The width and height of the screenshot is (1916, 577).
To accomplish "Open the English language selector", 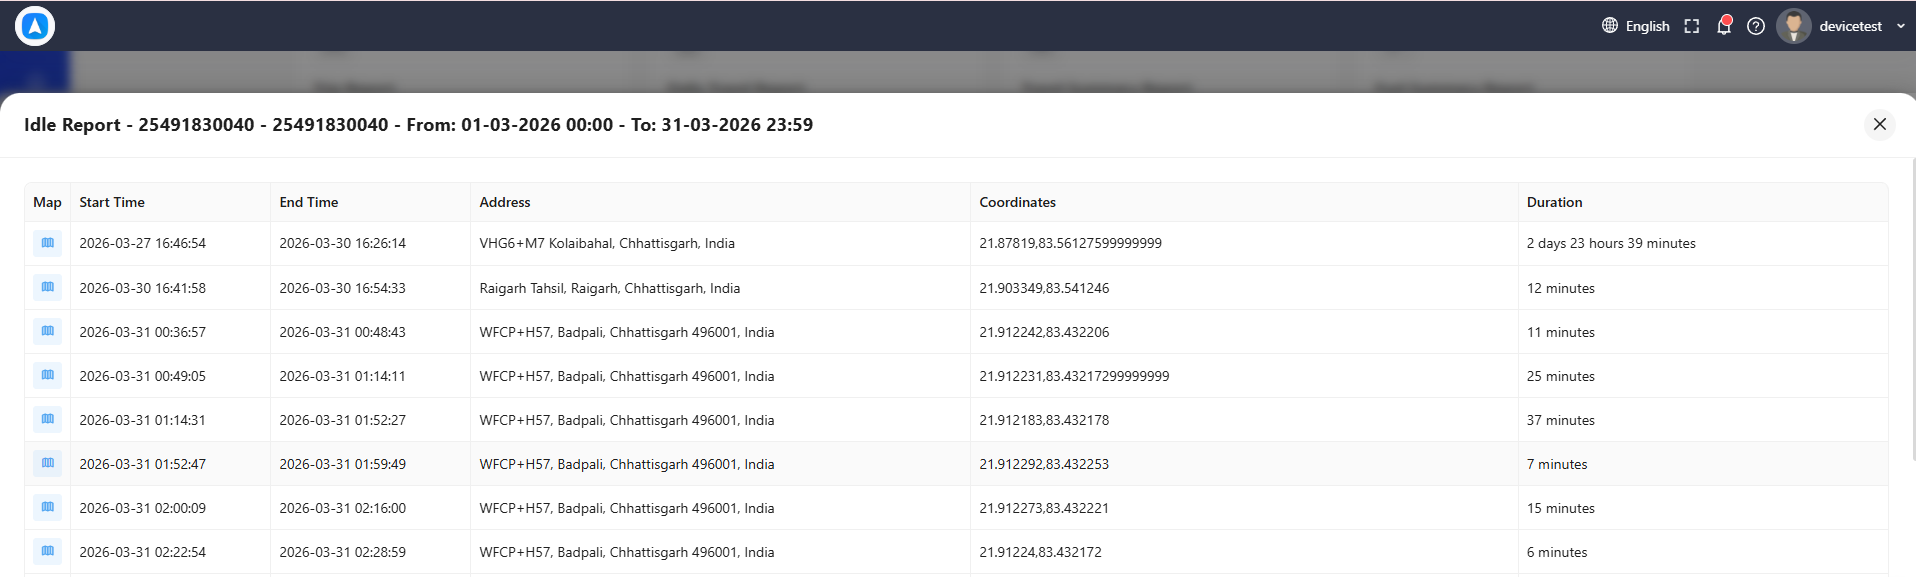I will (x=1636, y=26).
